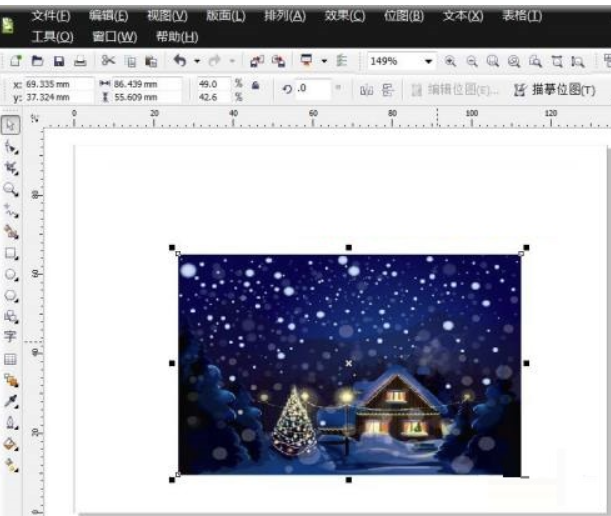Select the Interactive Blend tool

[x=11, y=380]
